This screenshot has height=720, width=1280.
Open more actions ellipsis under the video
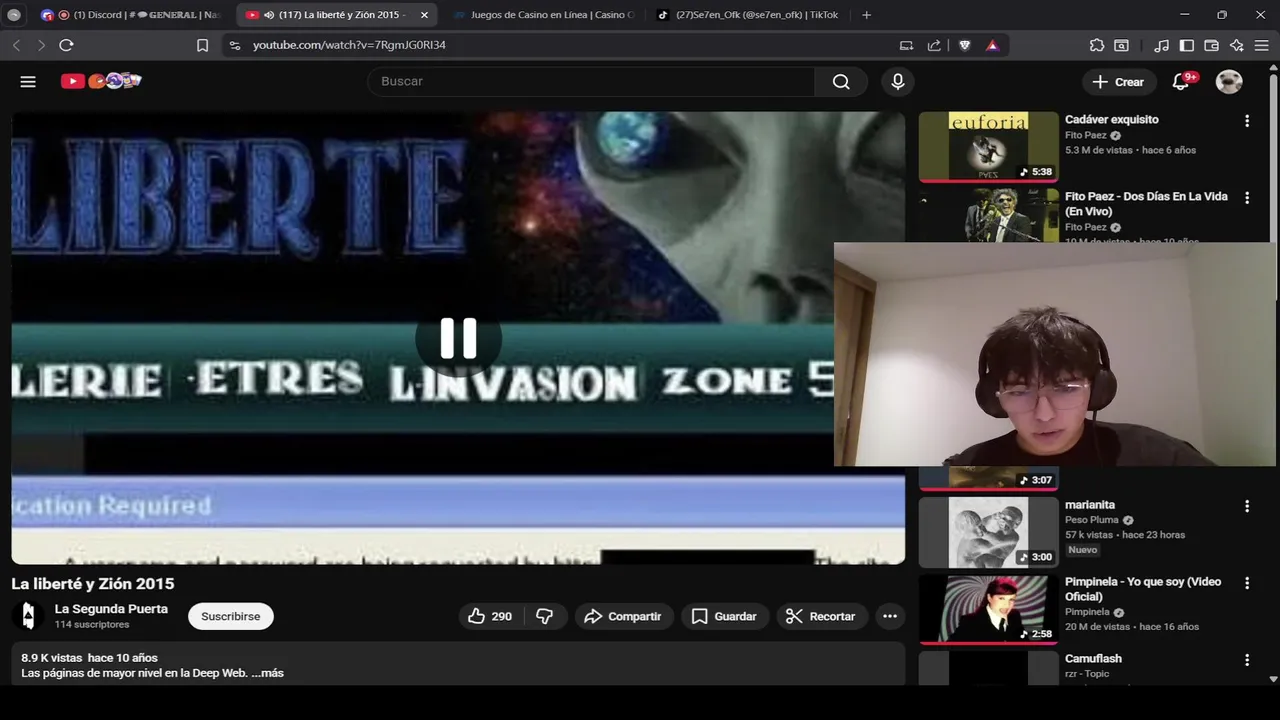pyautogui.click(x=890, y=616)
